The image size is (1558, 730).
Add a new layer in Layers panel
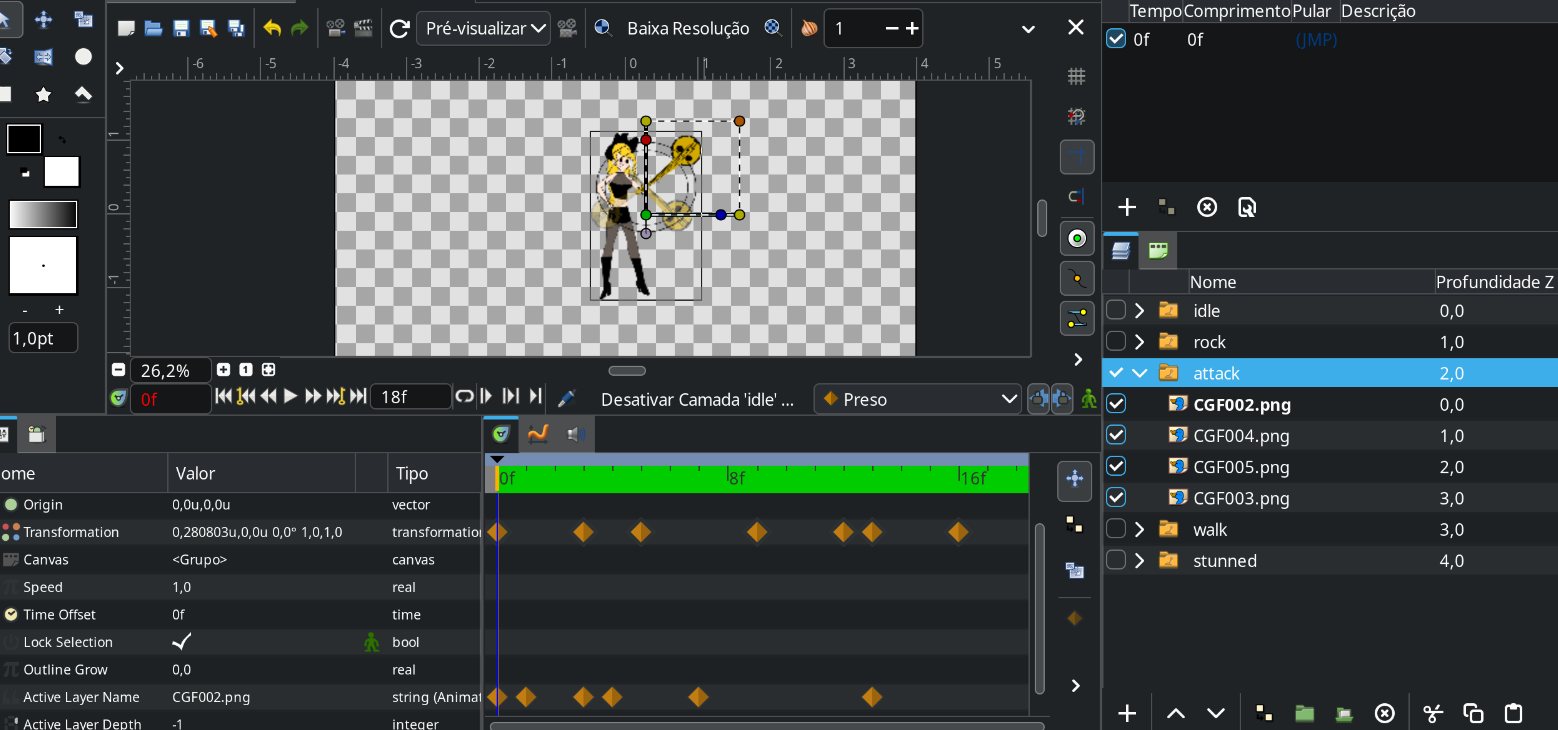[x=1127, y=713]
